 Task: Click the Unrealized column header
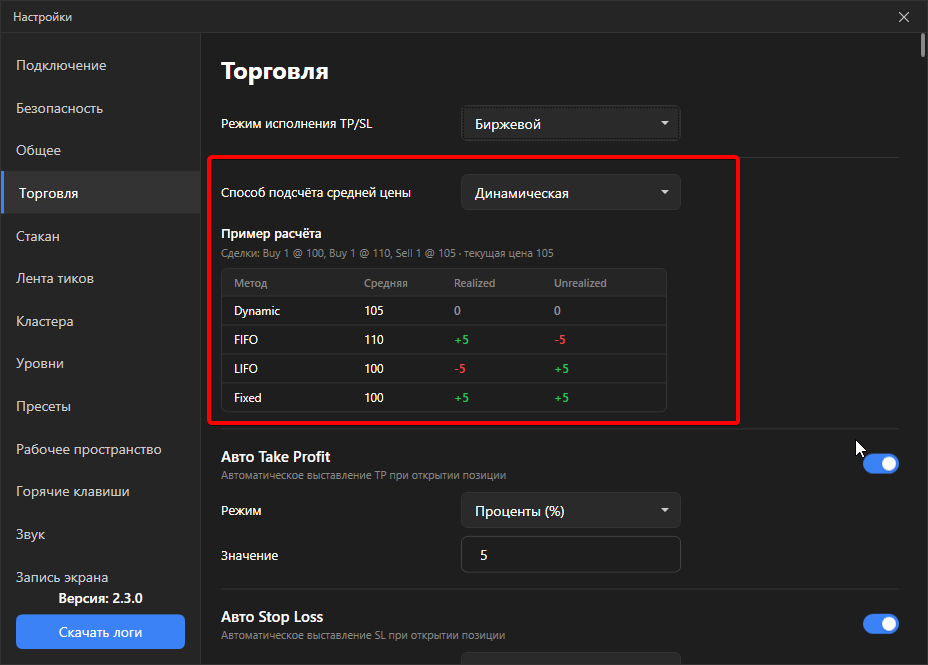580,283
